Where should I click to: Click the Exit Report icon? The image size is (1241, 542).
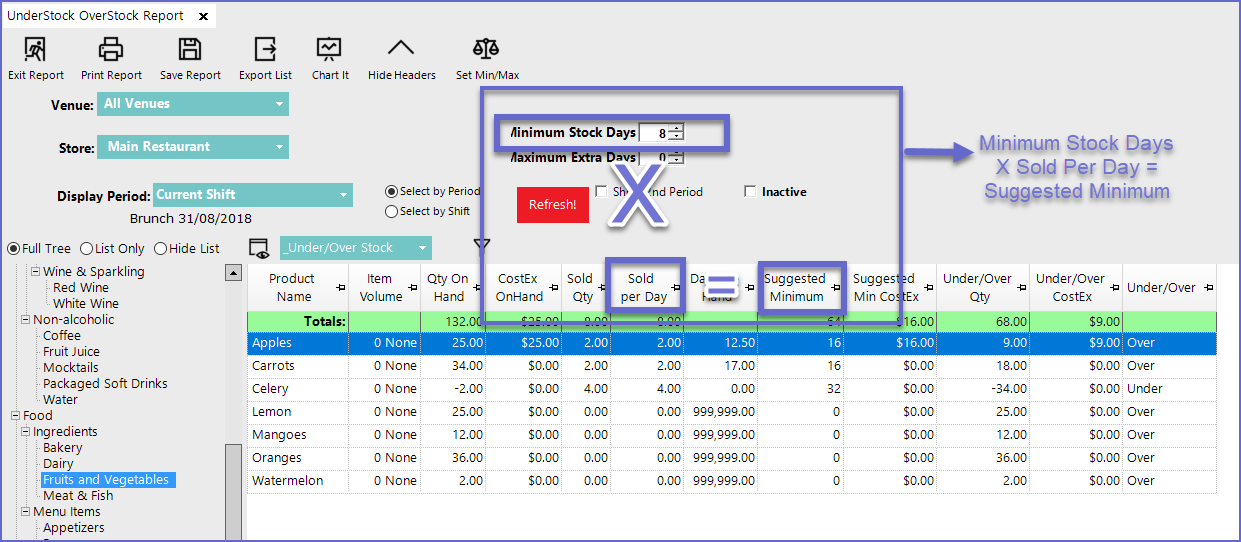(35, 49)
